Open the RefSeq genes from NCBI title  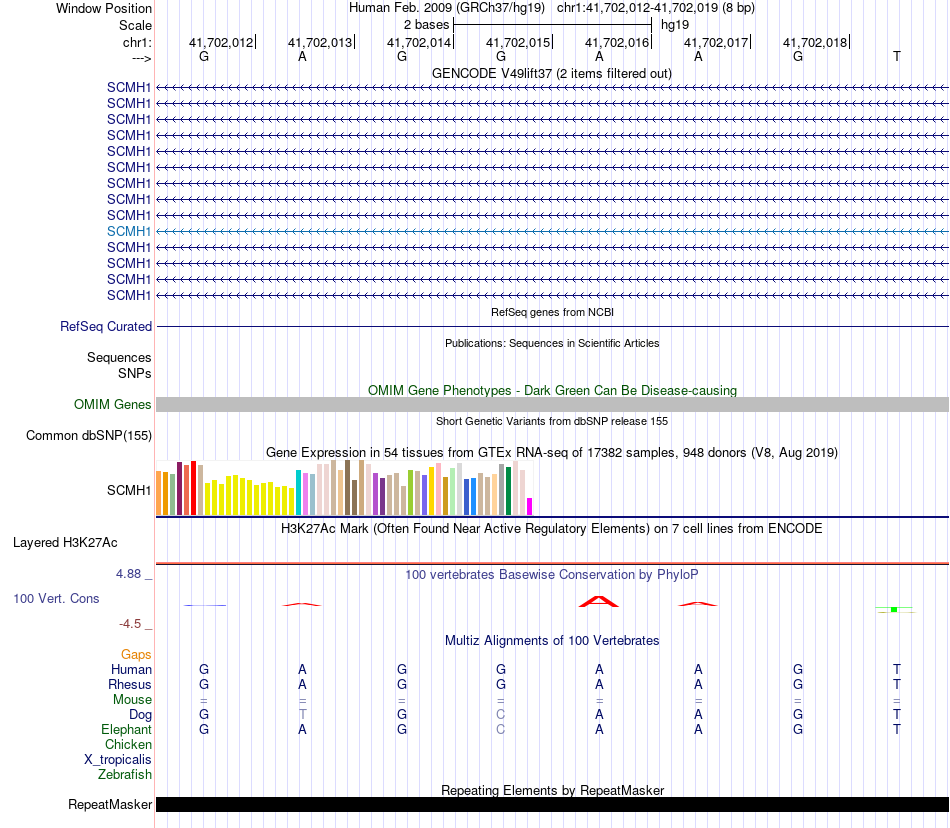552,312
